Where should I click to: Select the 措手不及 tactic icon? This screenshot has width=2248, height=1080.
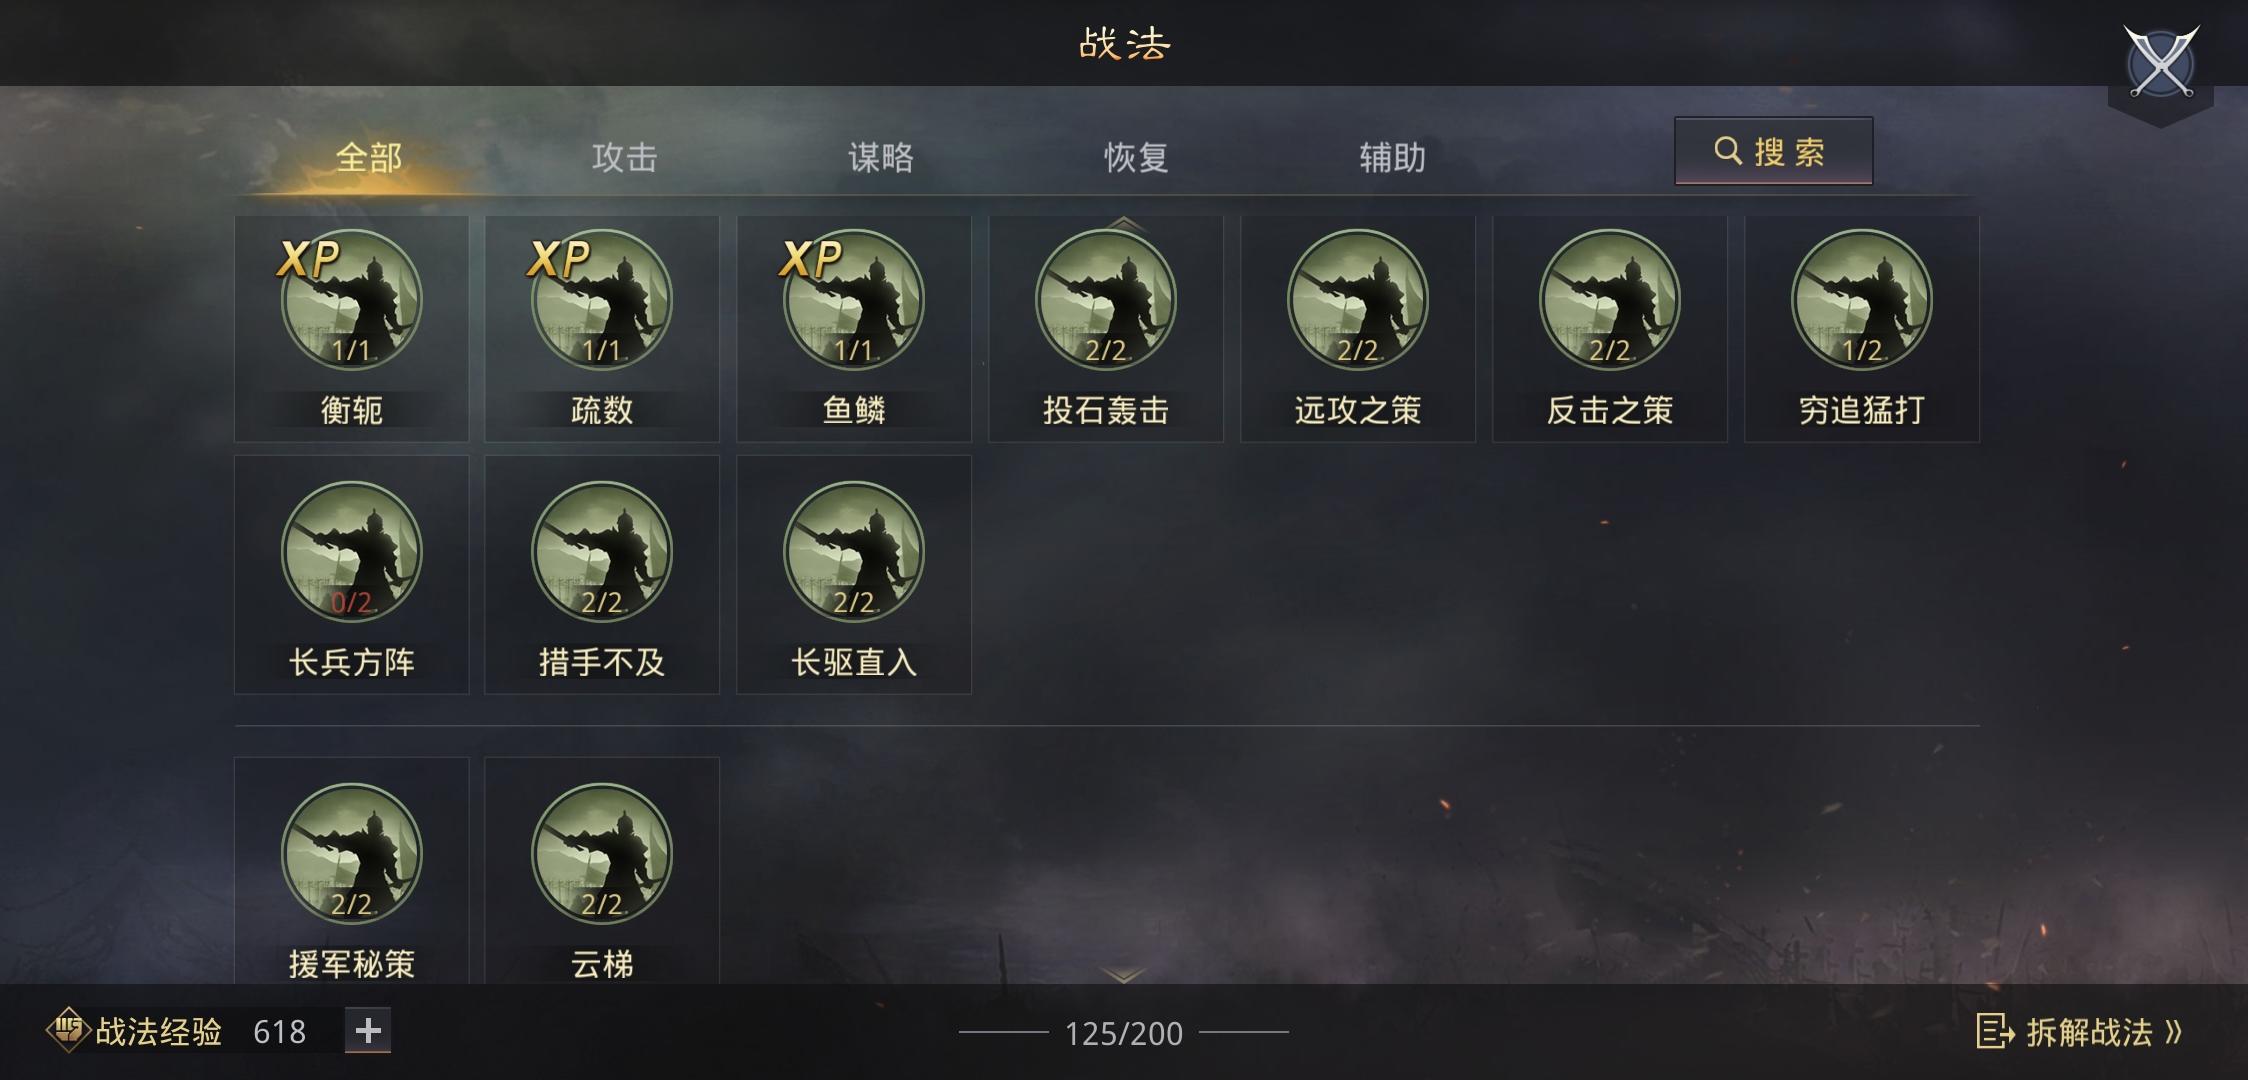coord(602,552)
